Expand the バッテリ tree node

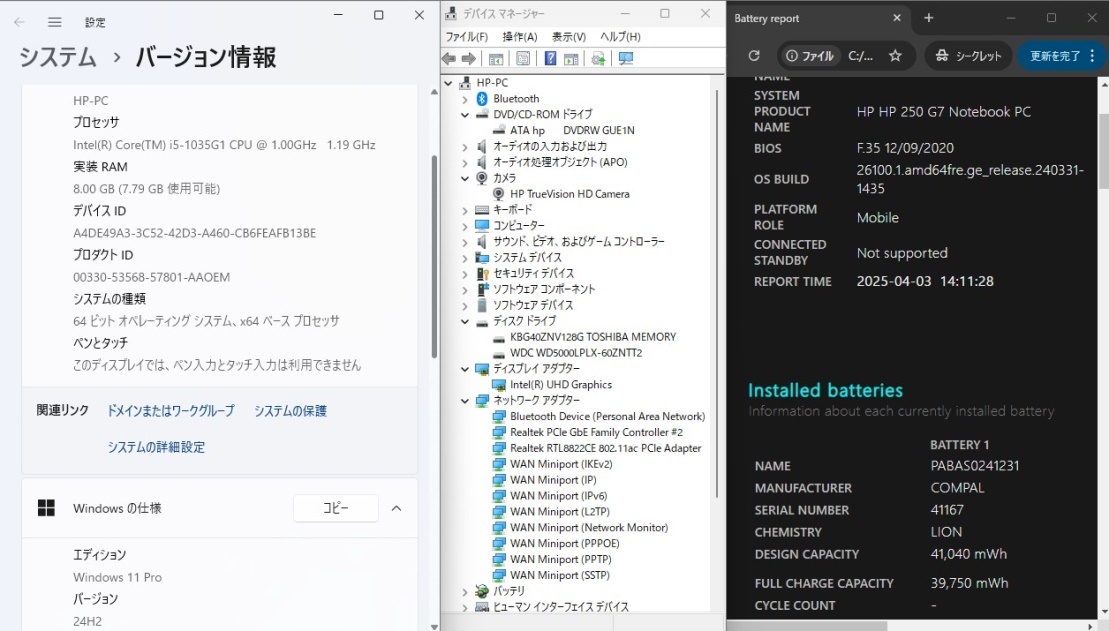pos(465,591)
